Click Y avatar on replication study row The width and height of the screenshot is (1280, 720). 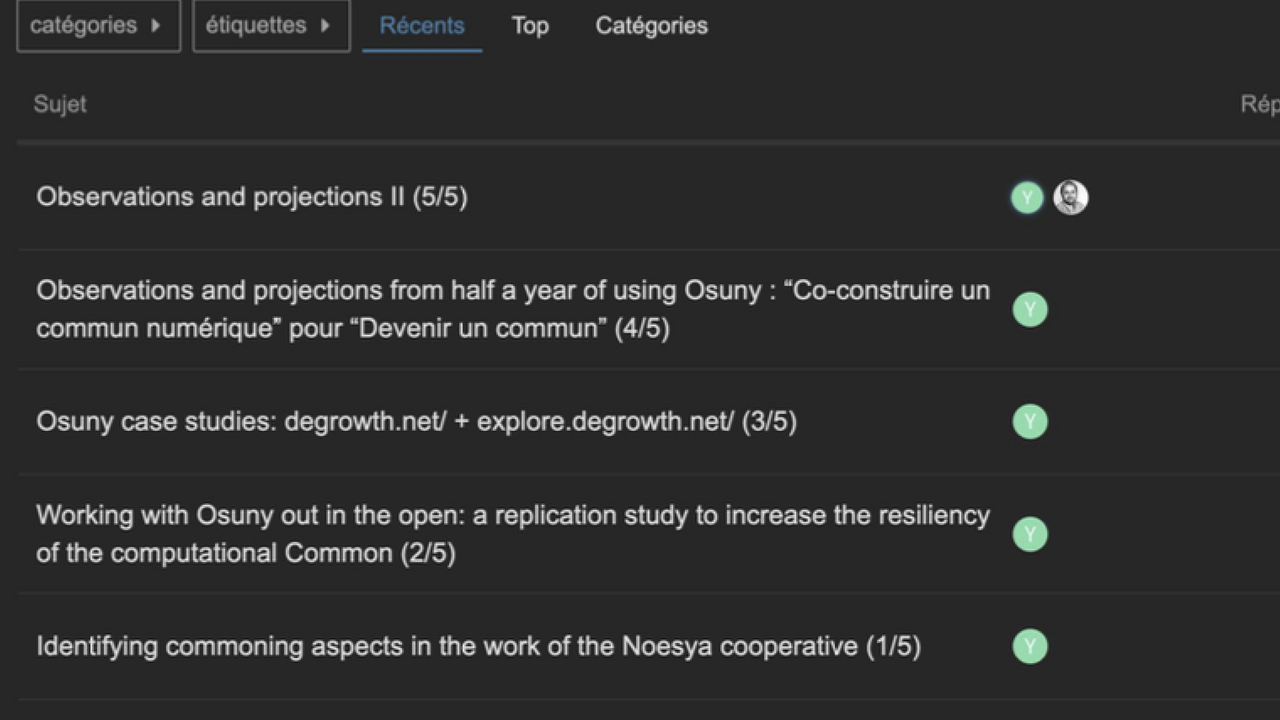tap(1029, 534)
